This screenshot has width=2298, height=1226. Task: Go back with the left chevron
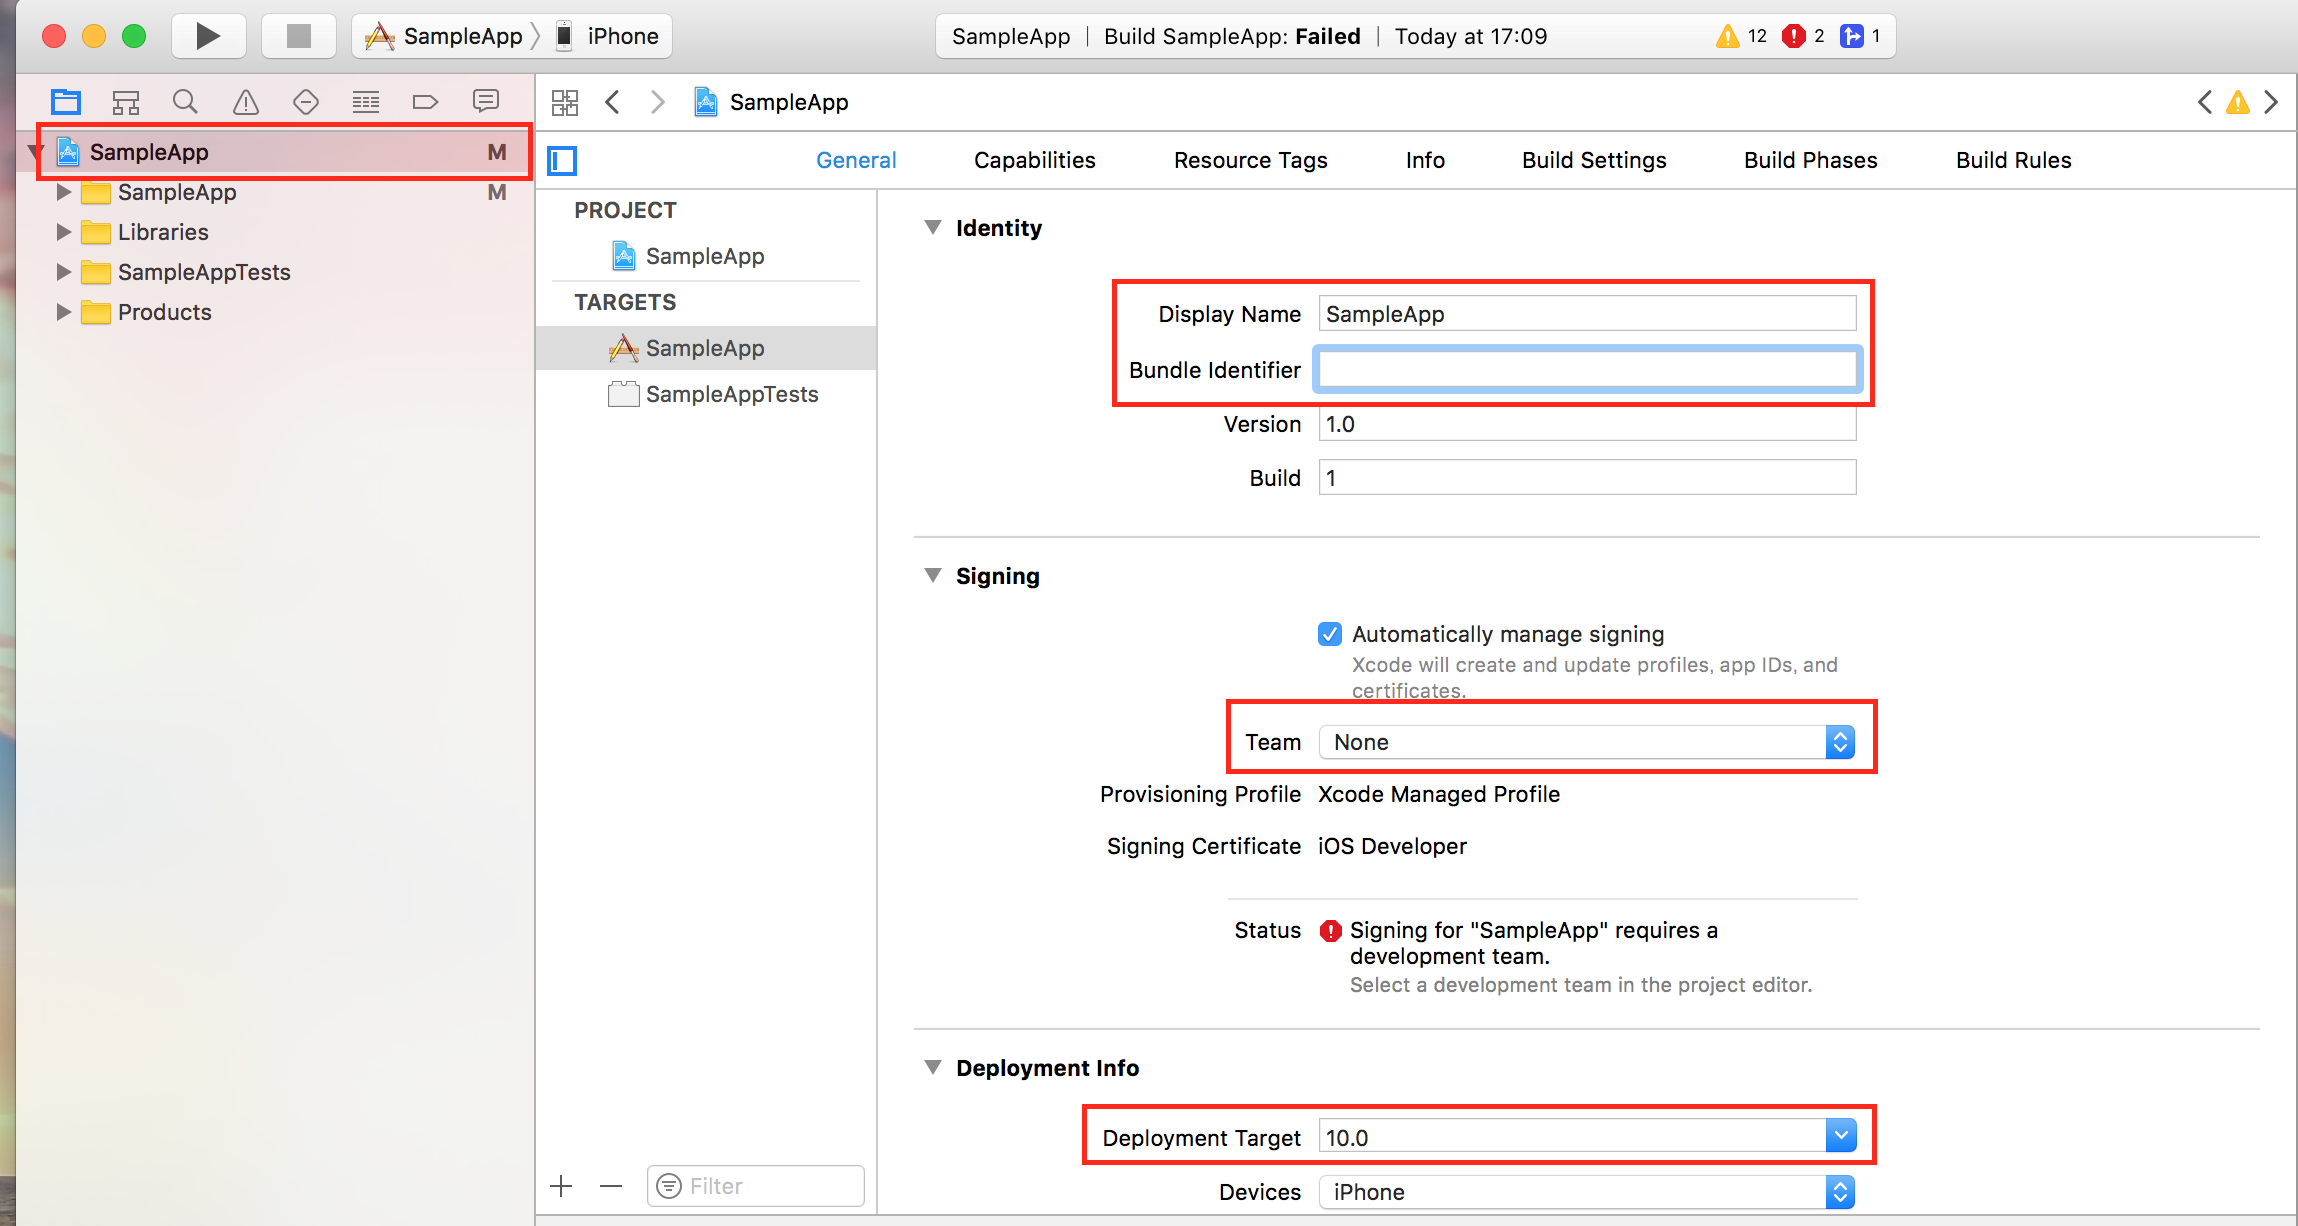612,102
